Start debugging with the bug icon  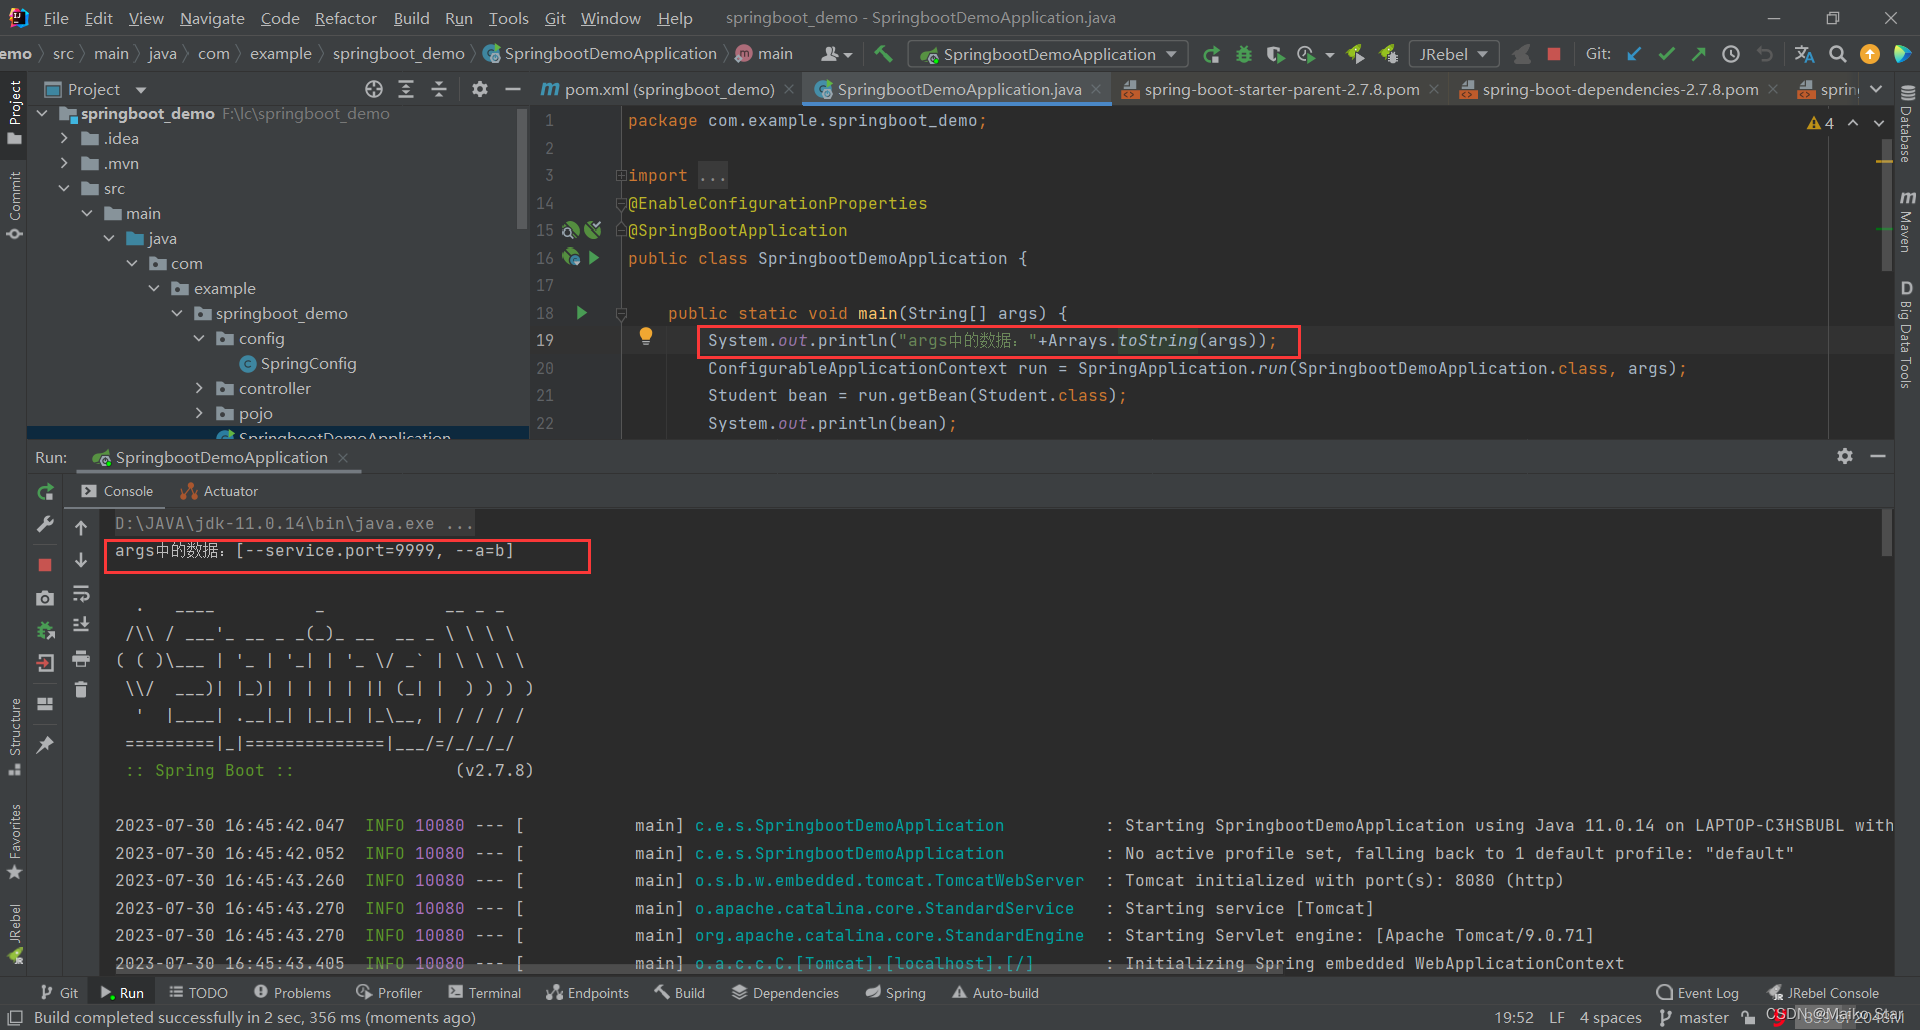(1244, 54)
